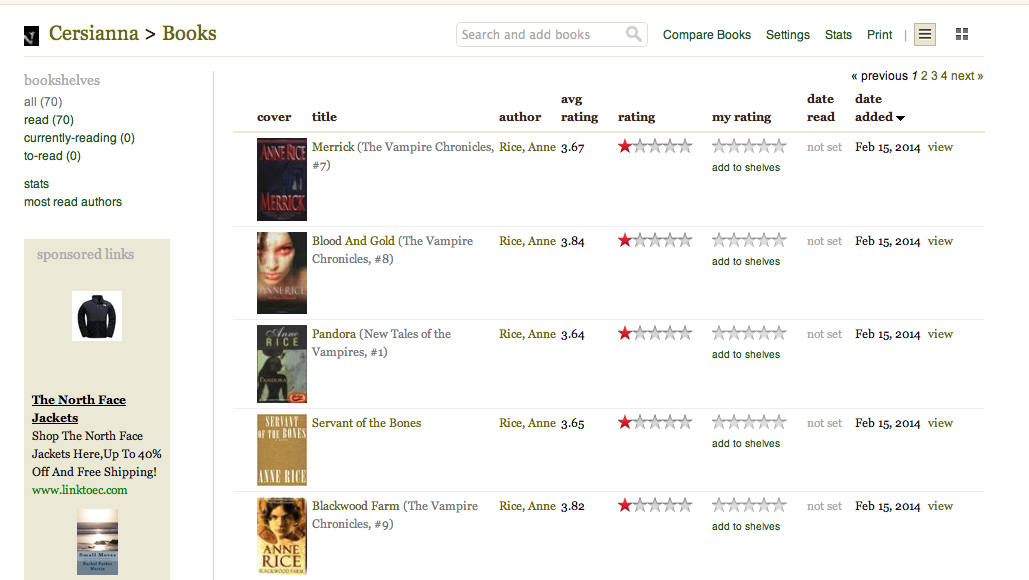
Task: Add Blackwood Farm to shelves
Action: (x=746, y=526)
